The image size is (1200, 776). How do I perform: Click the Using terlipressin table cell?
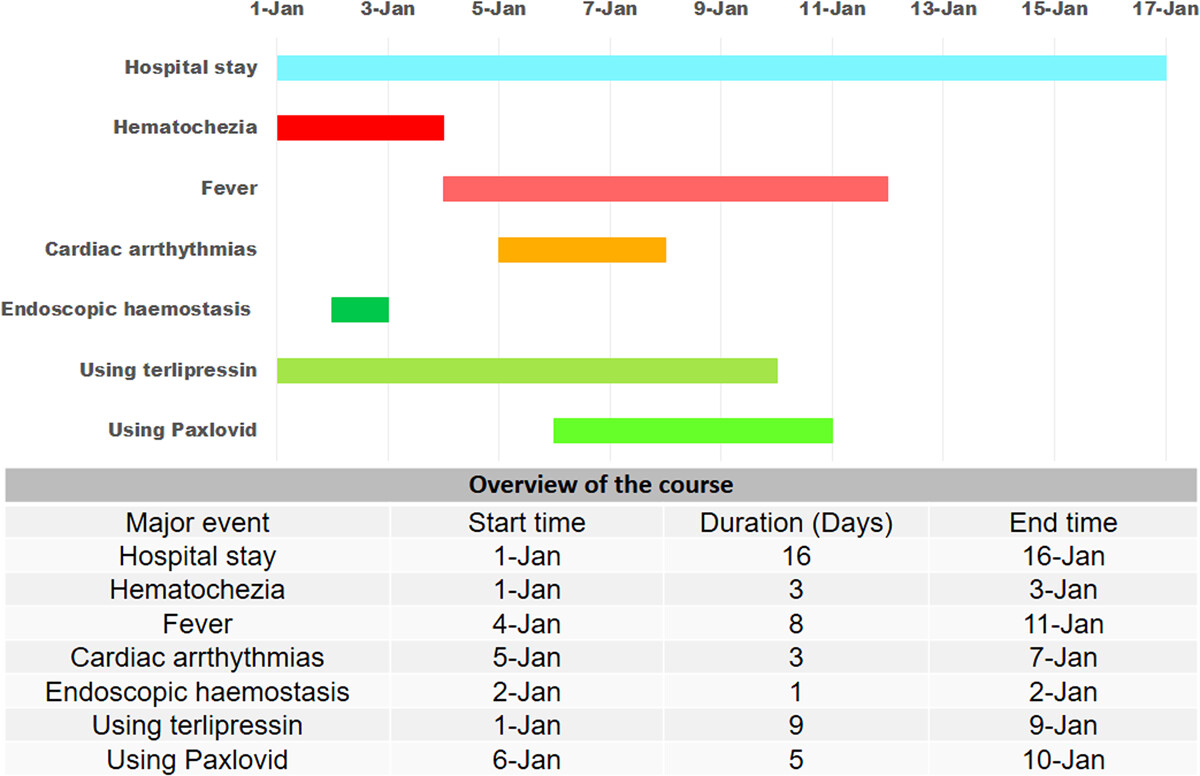click(x=197, y=726)
